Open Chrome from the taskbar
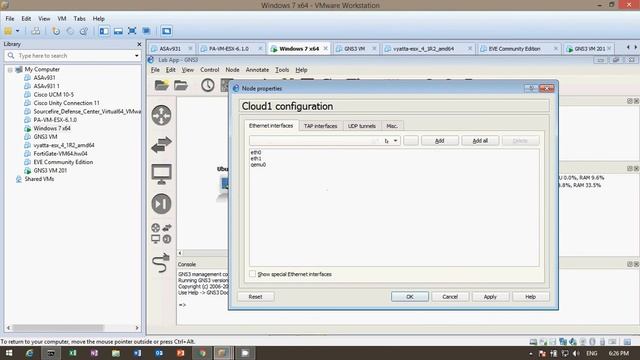Image resolution: width=640 pixels, height=360 pixels. pos(202,353)
